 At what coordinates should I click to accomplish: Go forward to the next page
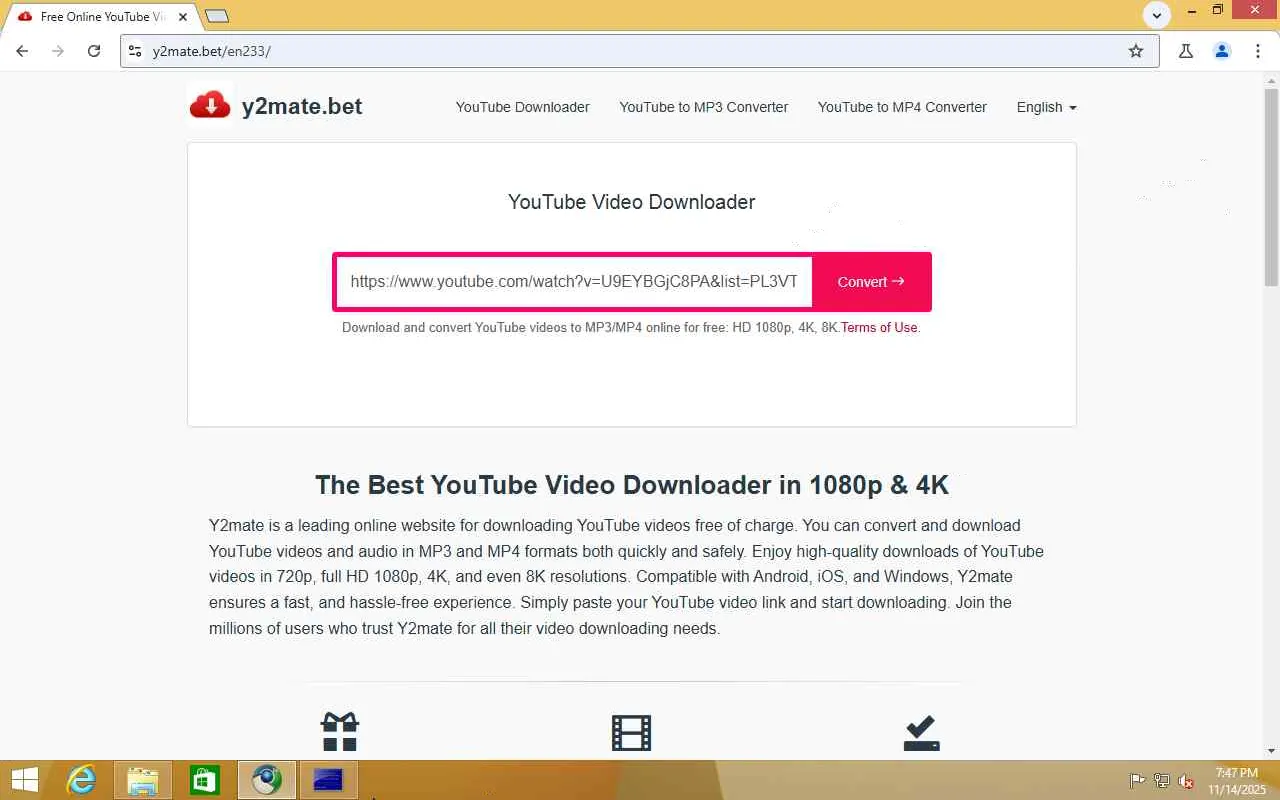point(58,51)
